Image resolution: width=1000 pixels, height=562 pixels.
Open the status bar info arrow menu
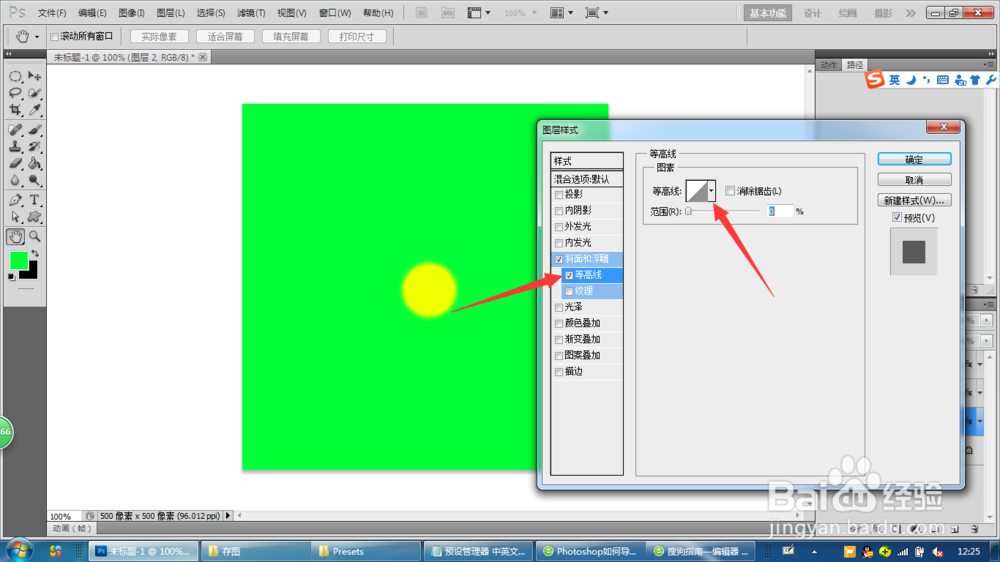pyautogui.click(x=228, y=515)
